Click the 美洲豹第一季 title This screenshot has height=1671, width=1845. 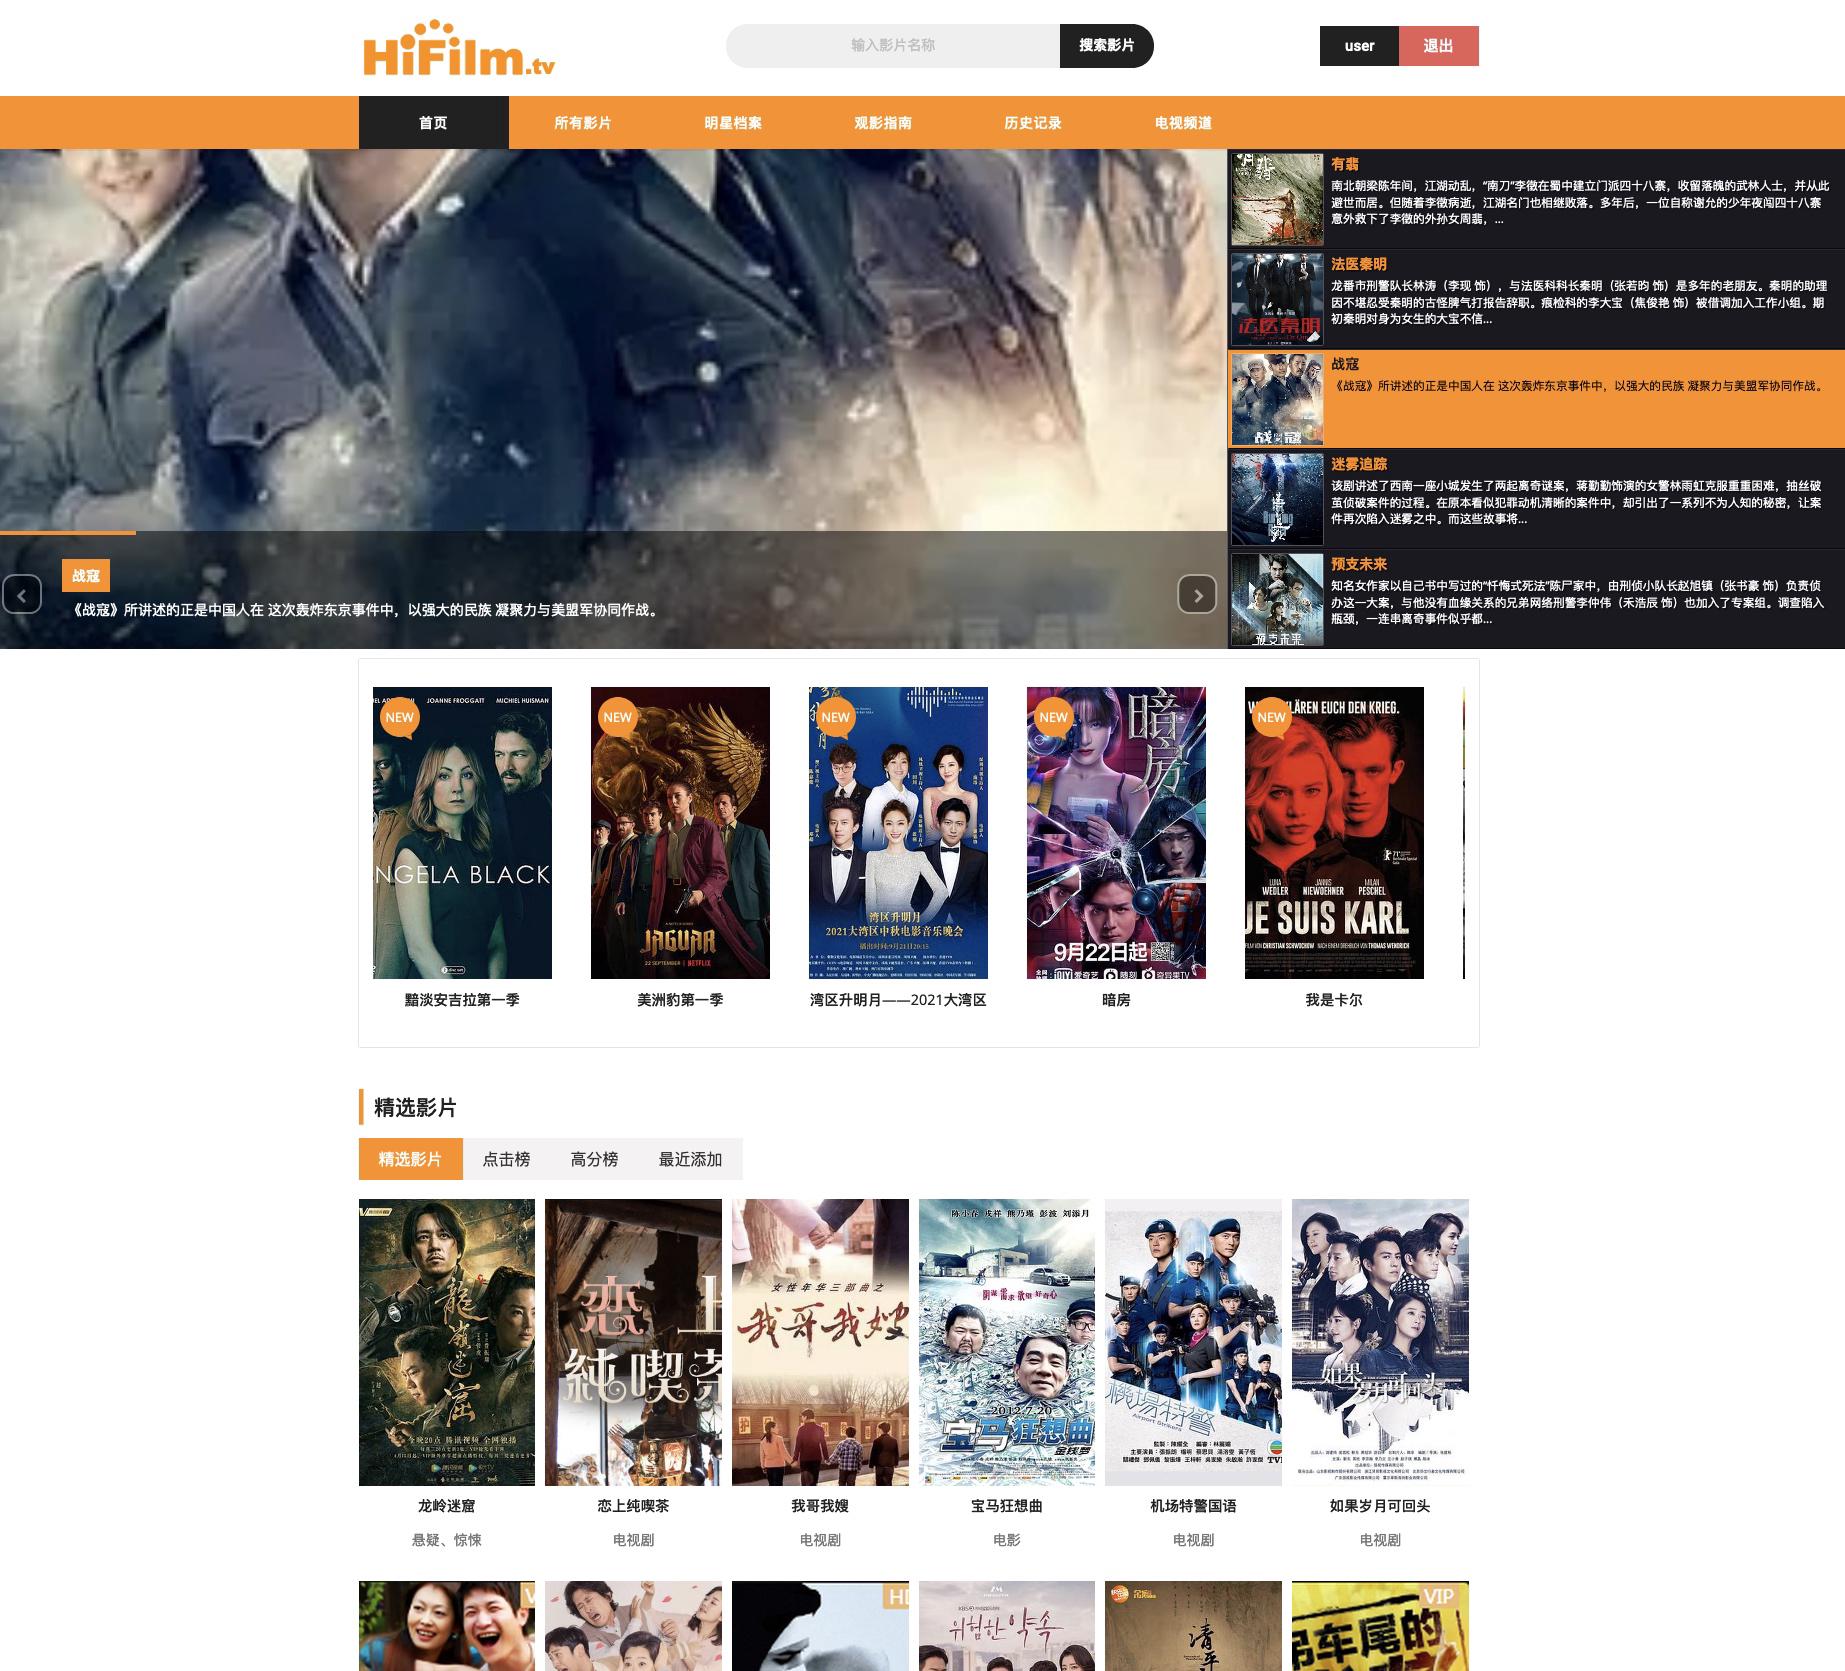[680, 1000]
